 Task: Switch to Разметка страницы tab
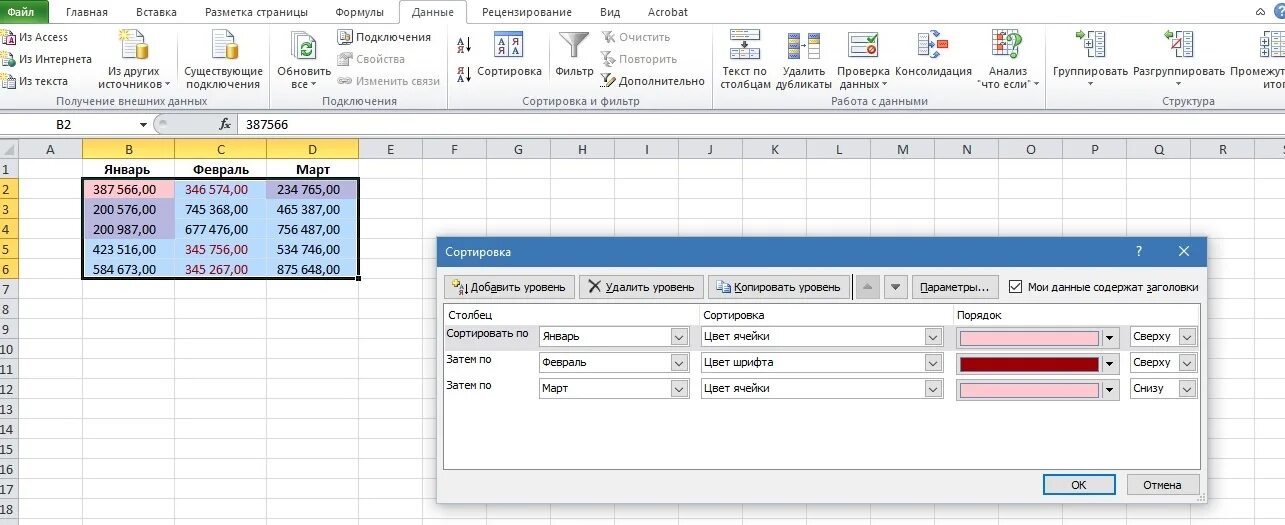tap(255, 12)
